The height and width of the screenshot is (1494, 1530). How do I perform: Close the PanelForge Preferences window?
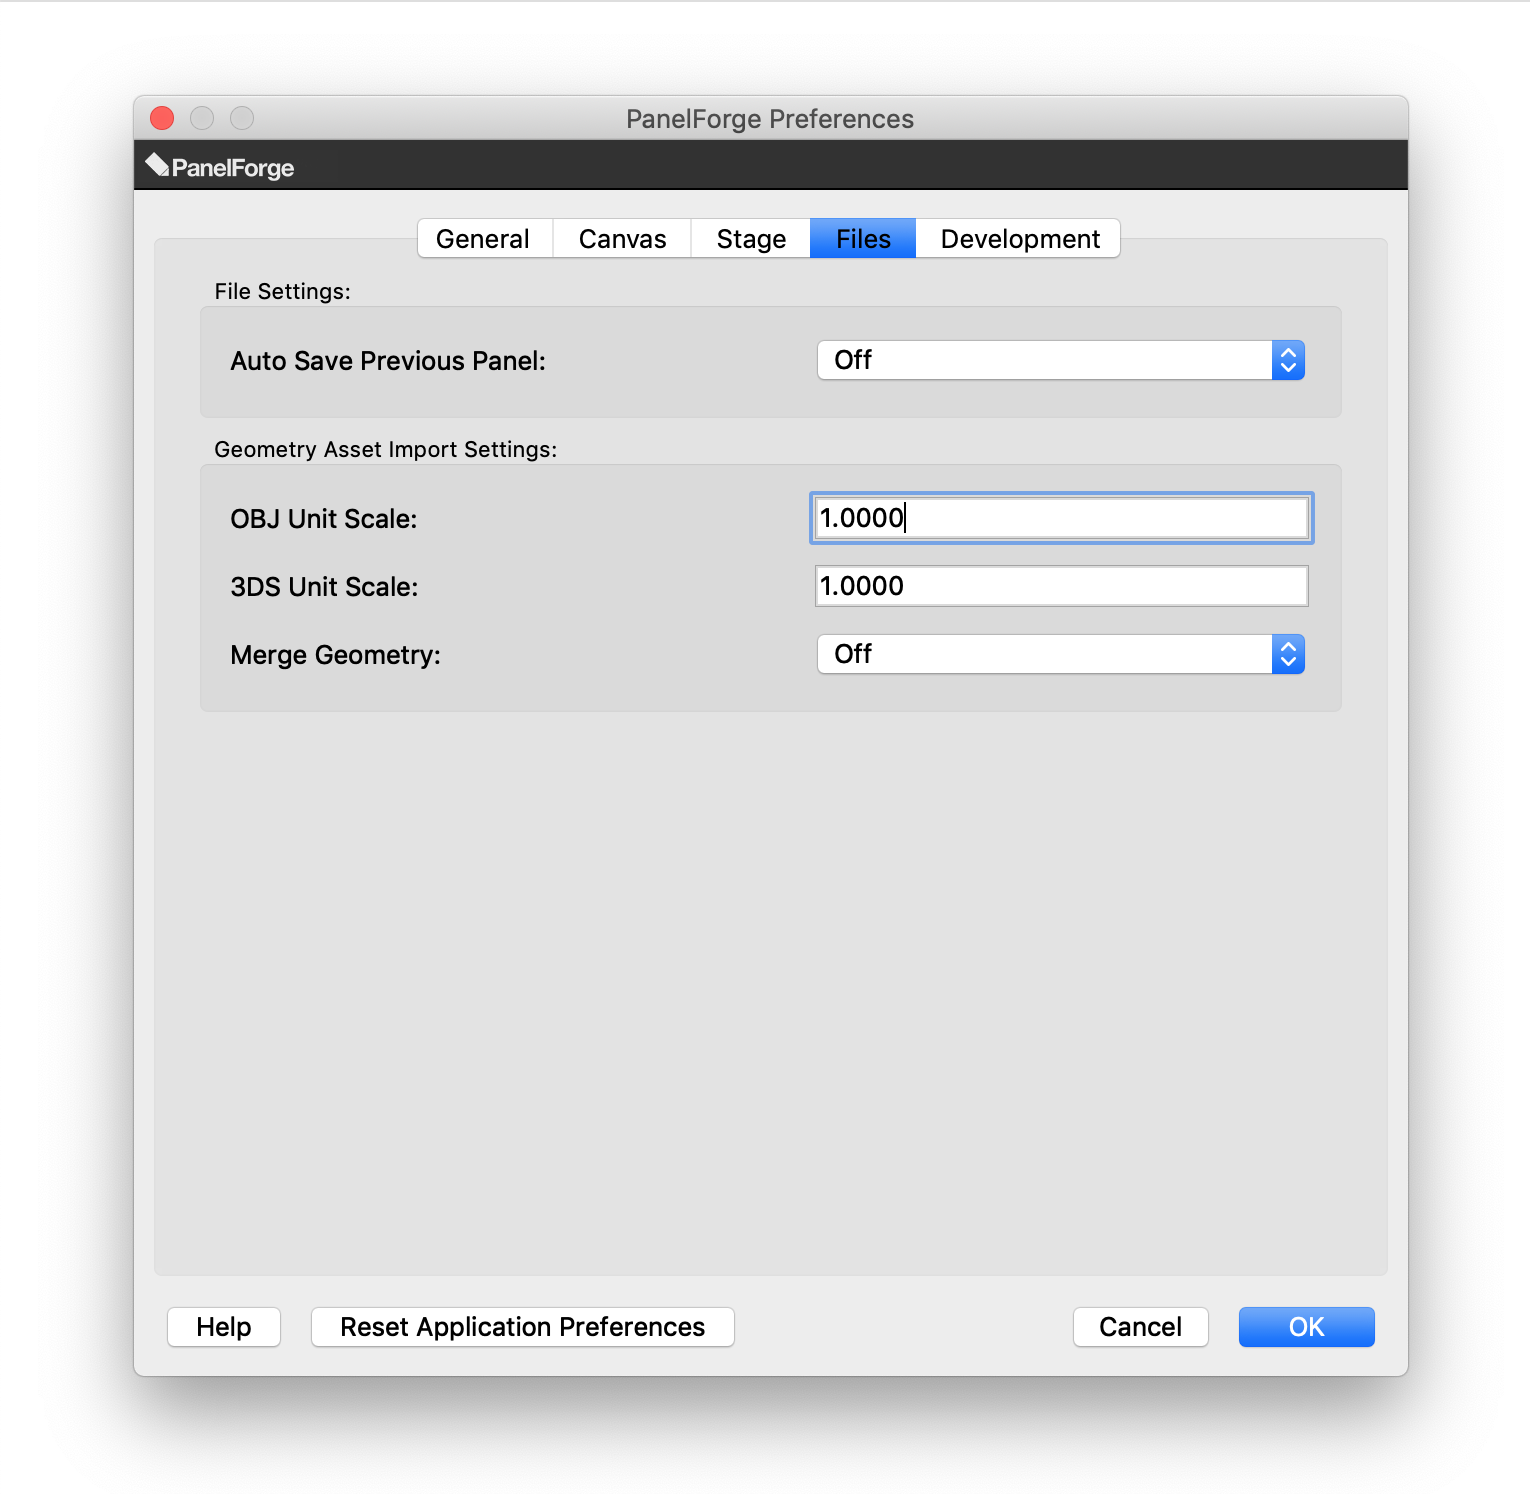point(162,118)
